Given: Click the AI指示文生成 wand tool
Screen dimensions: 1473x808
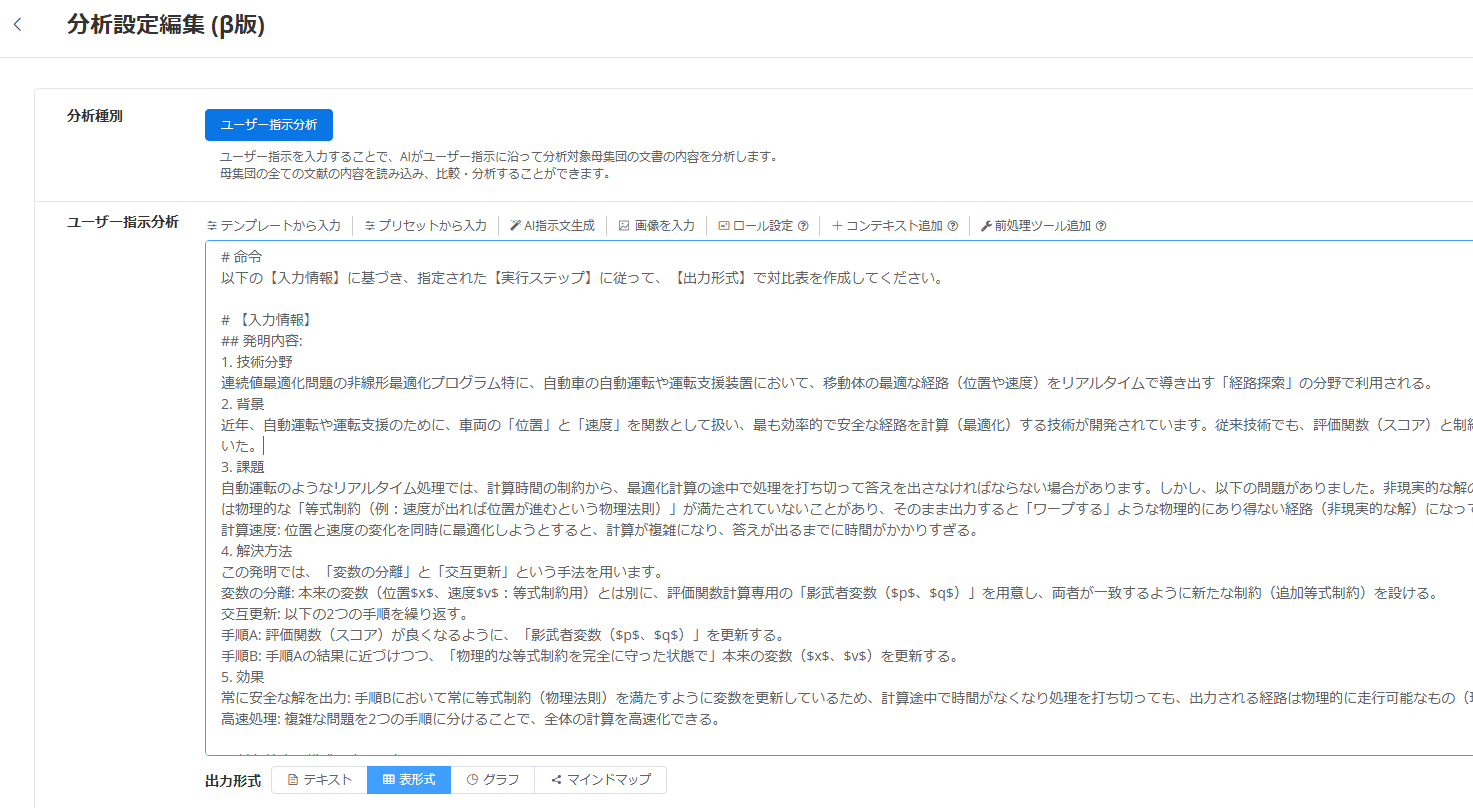Looking at the screenshot, I should (x=552, y=226).
